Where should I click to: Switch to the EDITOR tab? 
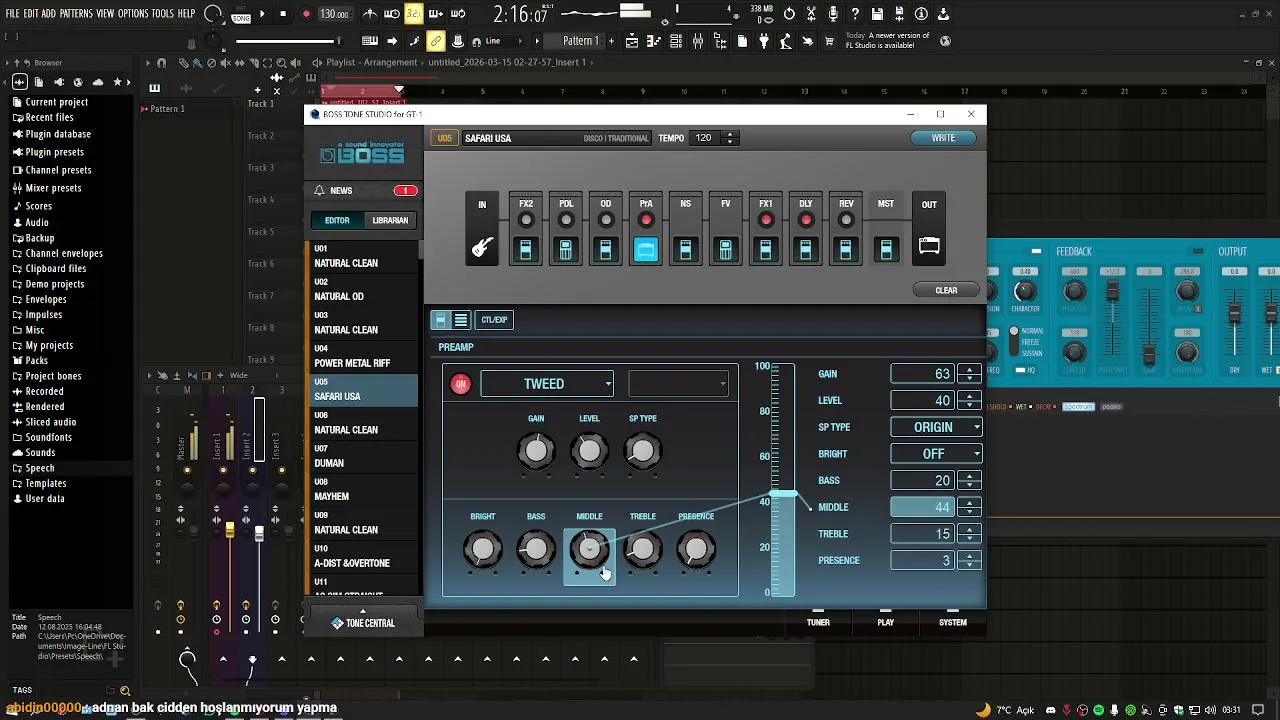[x=337, y=221]
